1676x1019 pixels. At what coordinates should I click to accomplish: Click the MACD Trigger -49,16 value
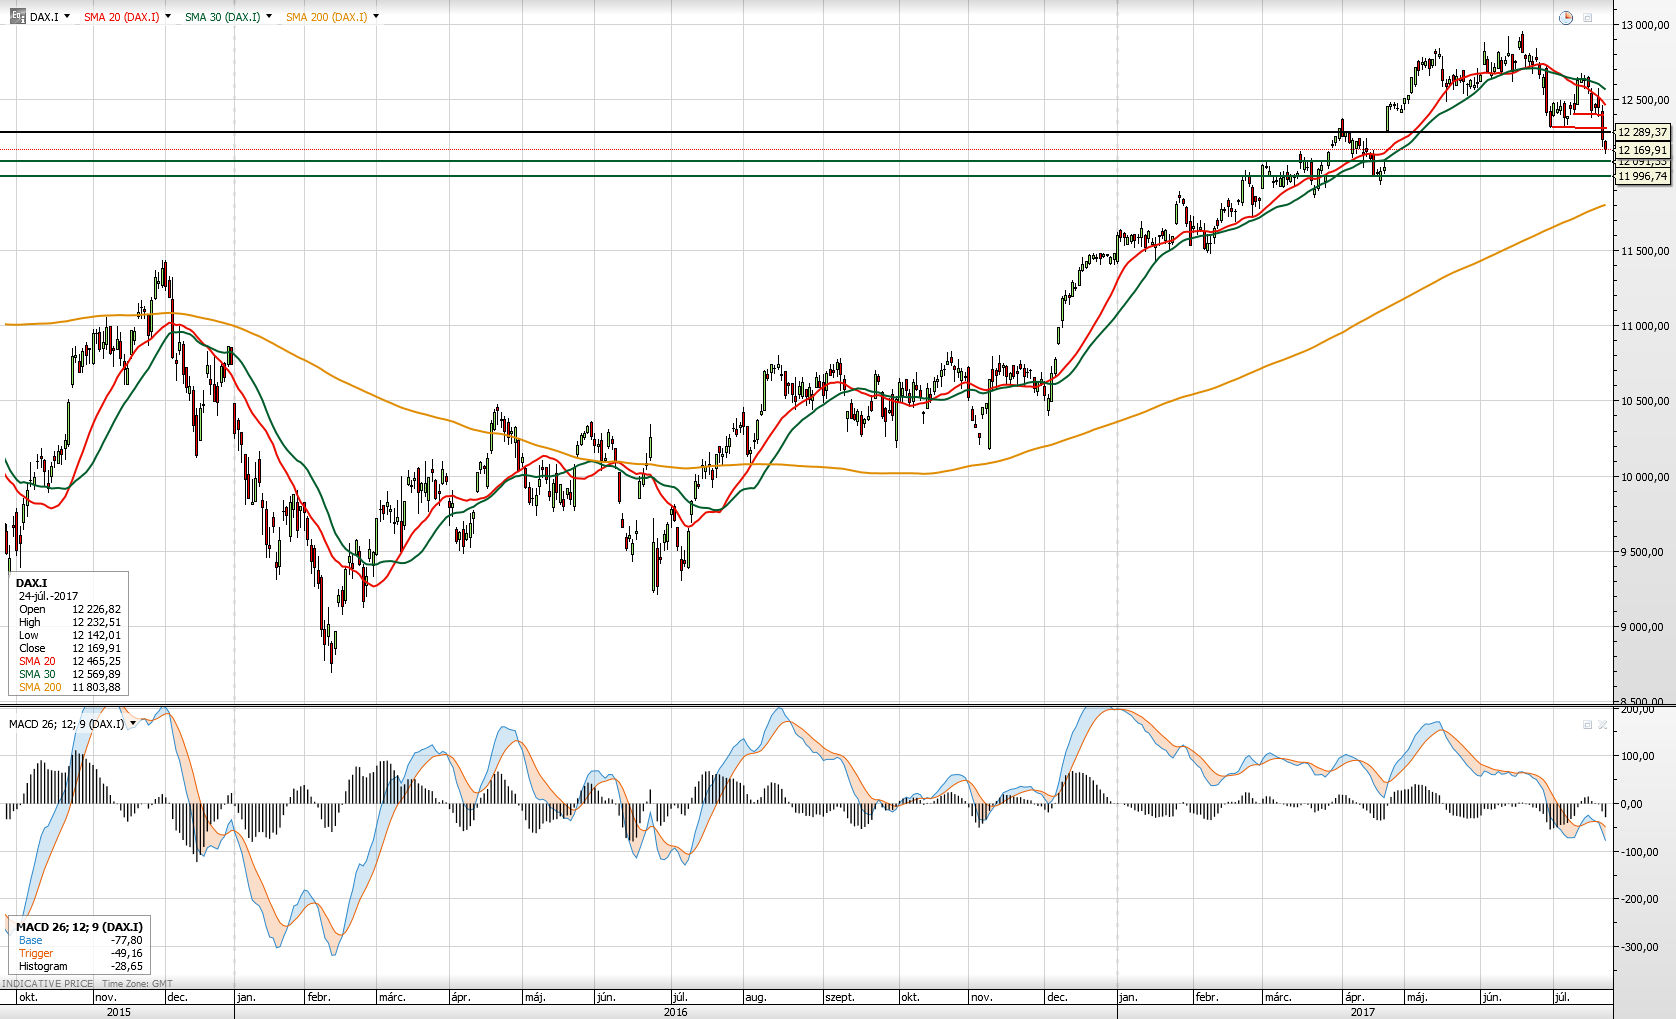coord(126,953)
